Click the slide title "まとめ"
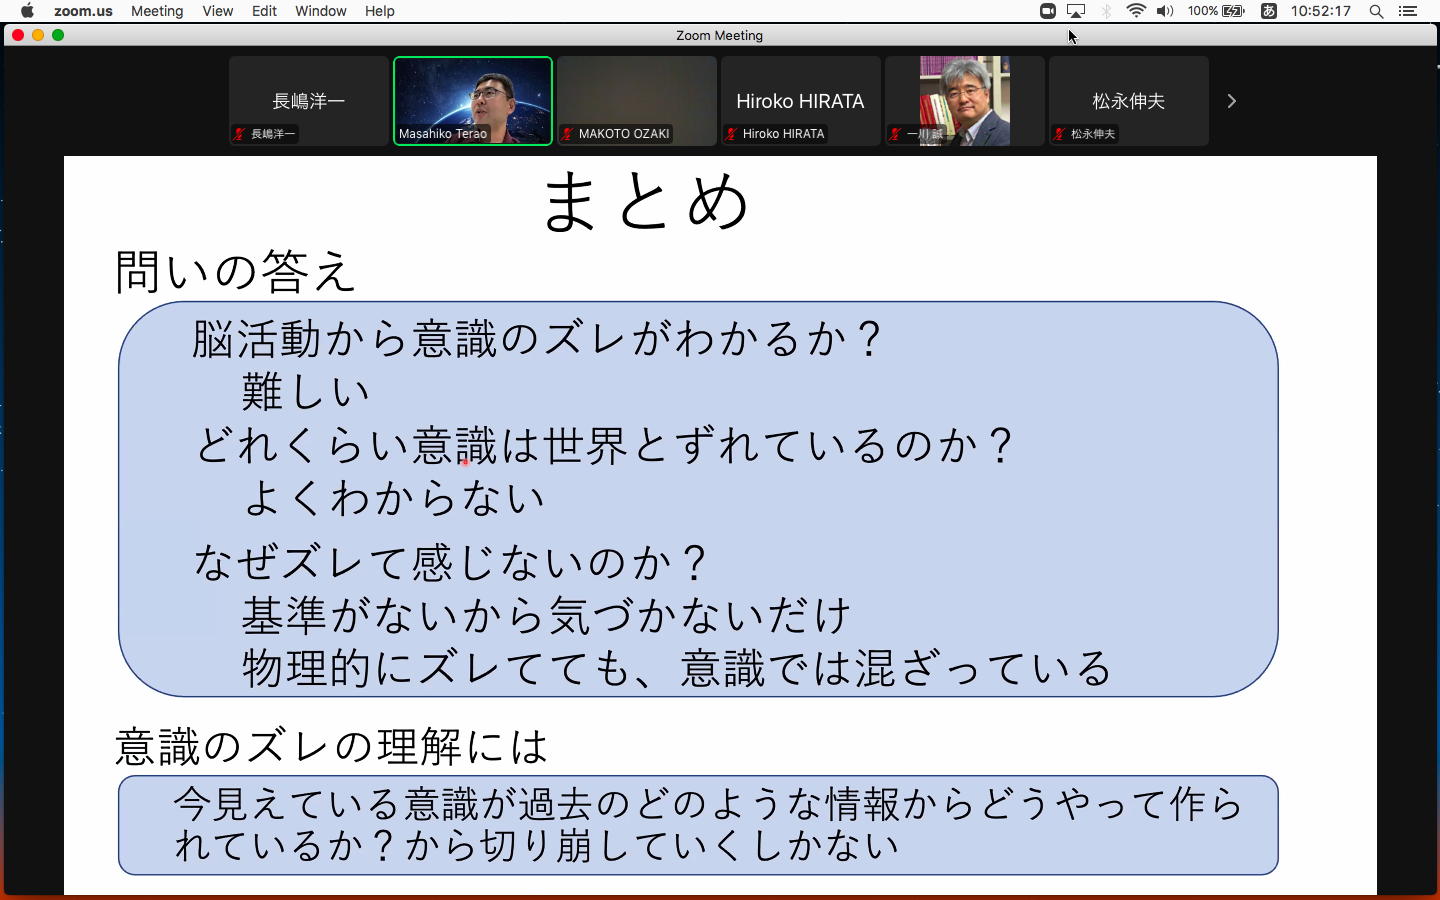Image resolution: width=1440 pixels, height=900 pixels. [646, 201]
